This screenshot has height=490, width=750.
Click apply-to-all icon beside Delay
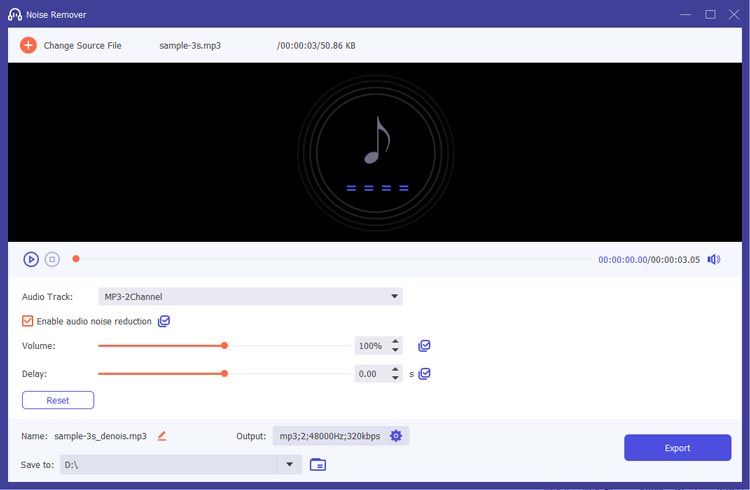(424, 374)
